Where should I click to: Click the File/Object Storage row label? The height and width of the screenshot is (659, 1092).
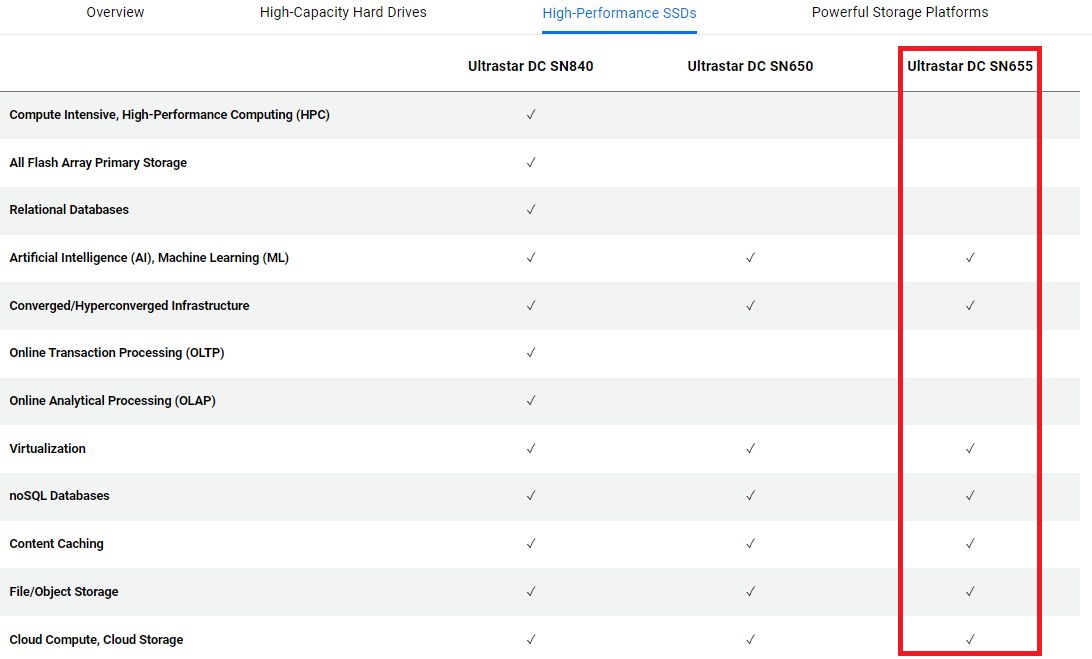pyautogui.click(x=64, y=592)
